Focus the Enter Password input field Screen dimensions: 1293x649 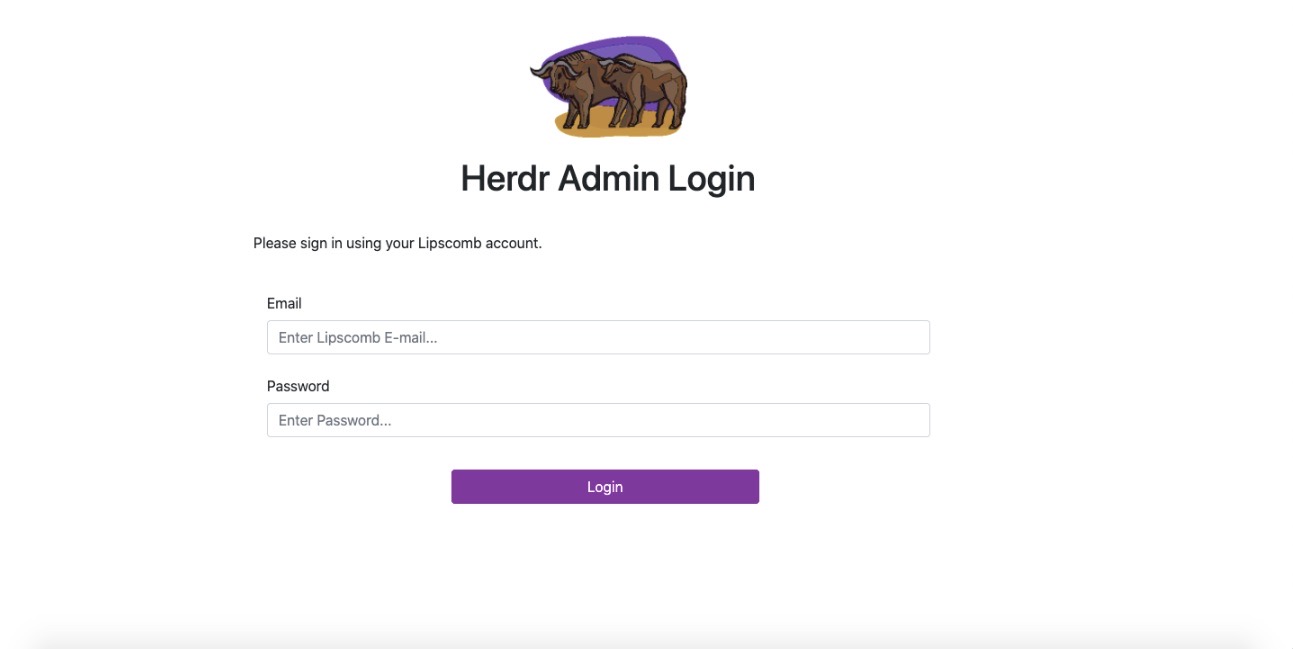tap(598, 420)
